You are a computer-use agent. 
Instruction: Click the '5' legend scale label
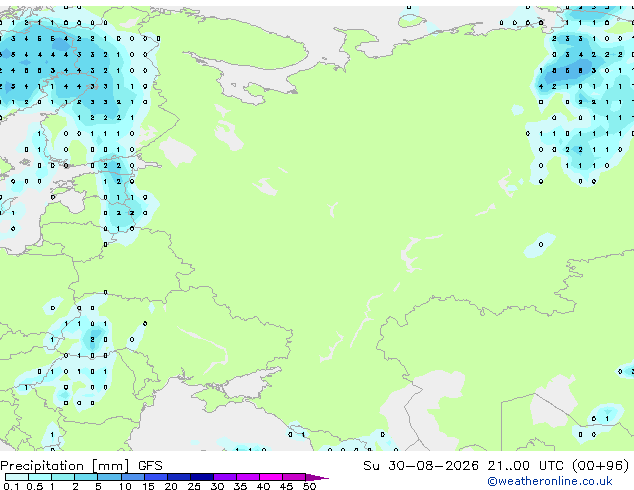(98, 486)
